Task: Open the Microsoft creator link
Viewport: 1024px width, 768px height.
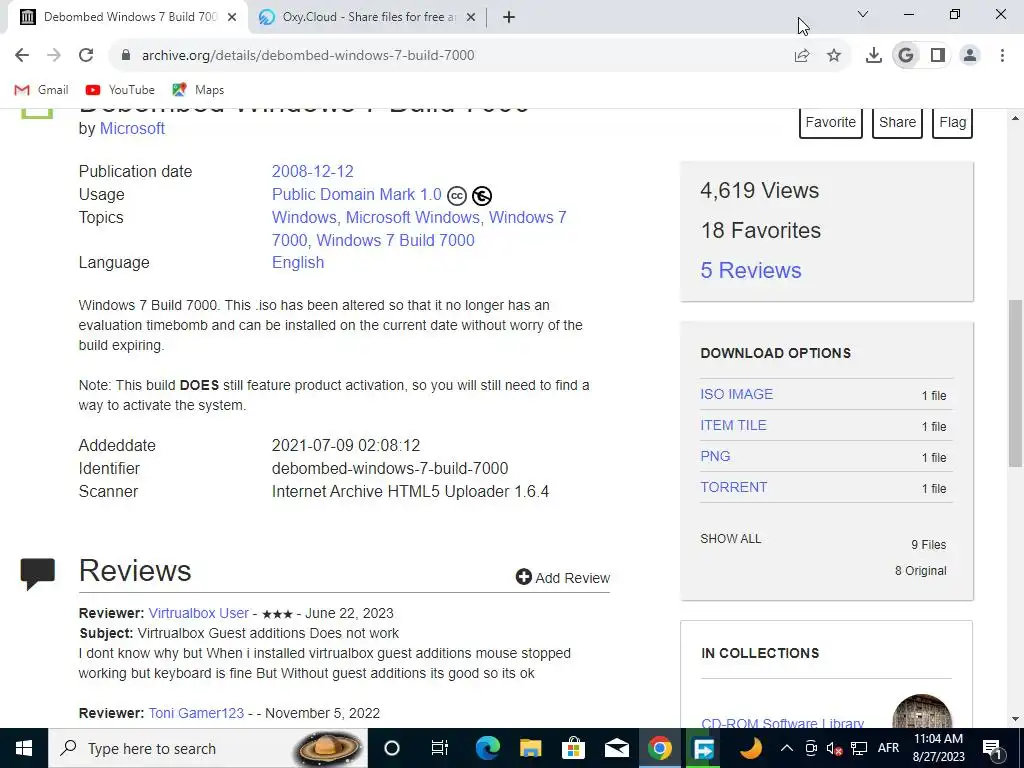Action: pyautogui.click(x=132, y=129)
